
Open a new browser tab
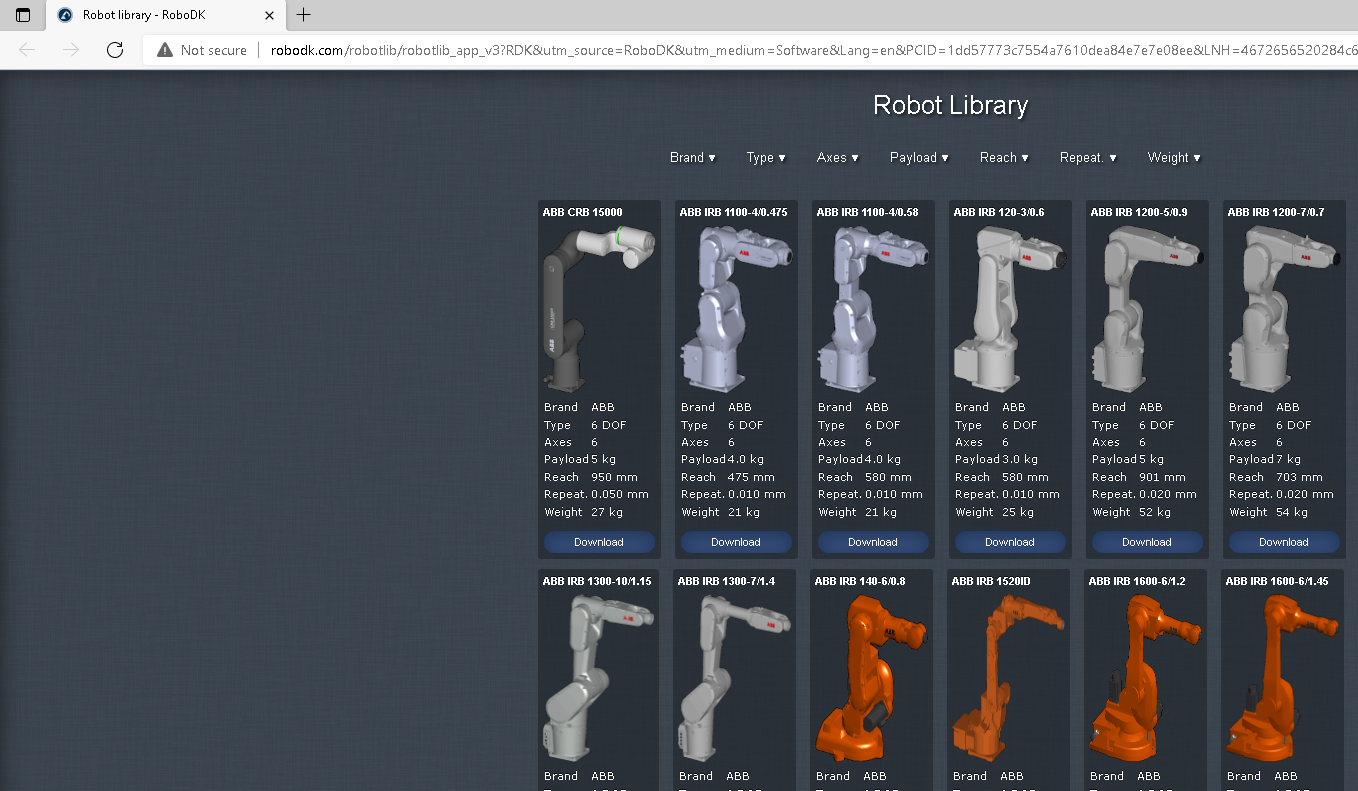[304, 15]
